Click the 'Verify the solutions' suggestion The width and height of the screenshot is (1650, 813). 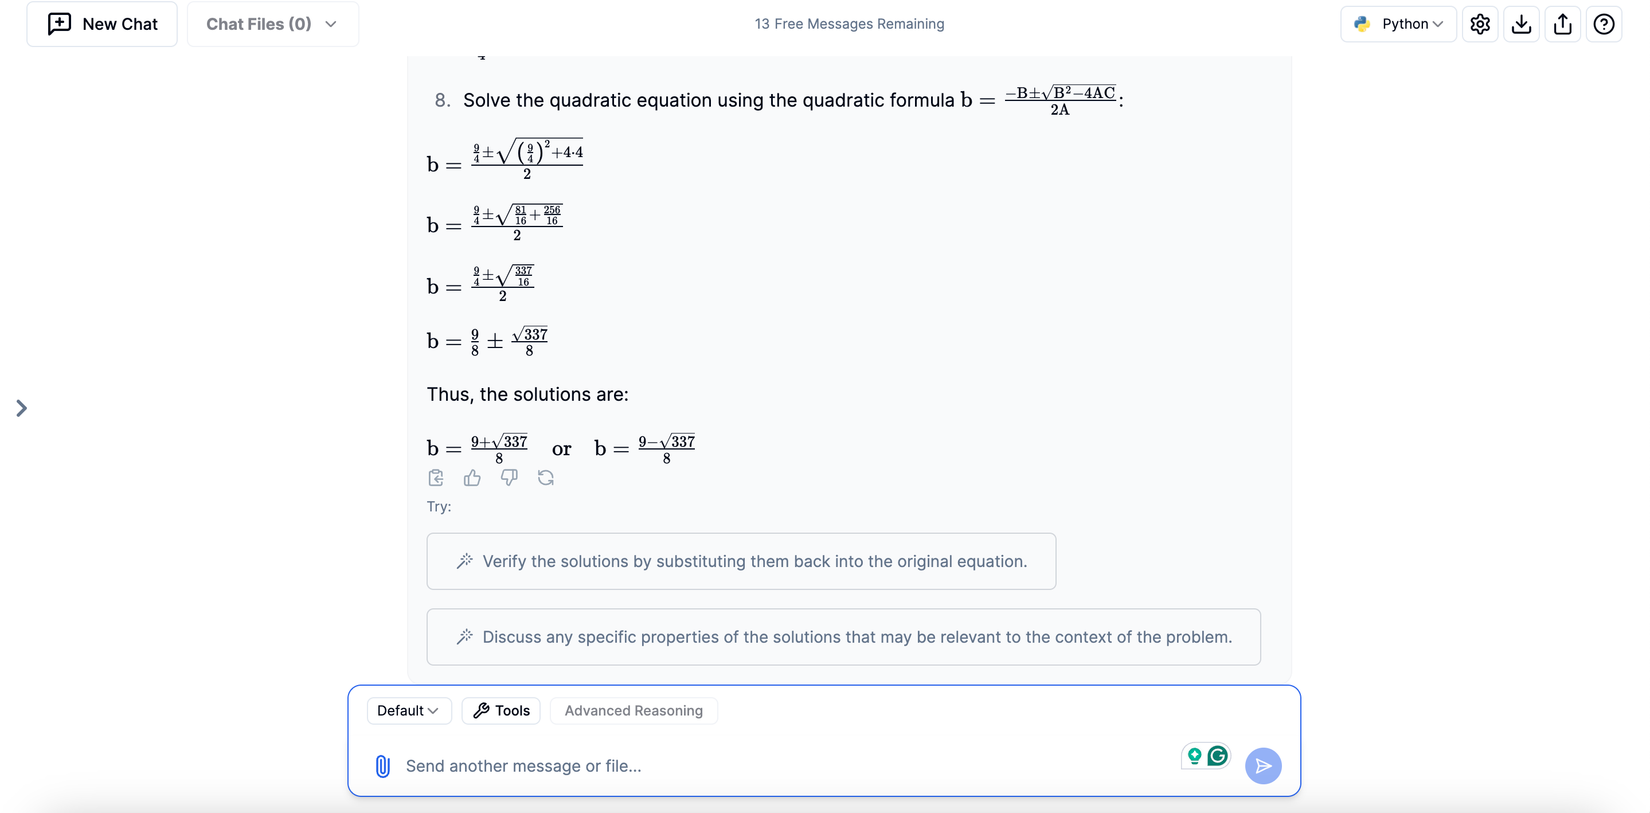click(741, 561)
